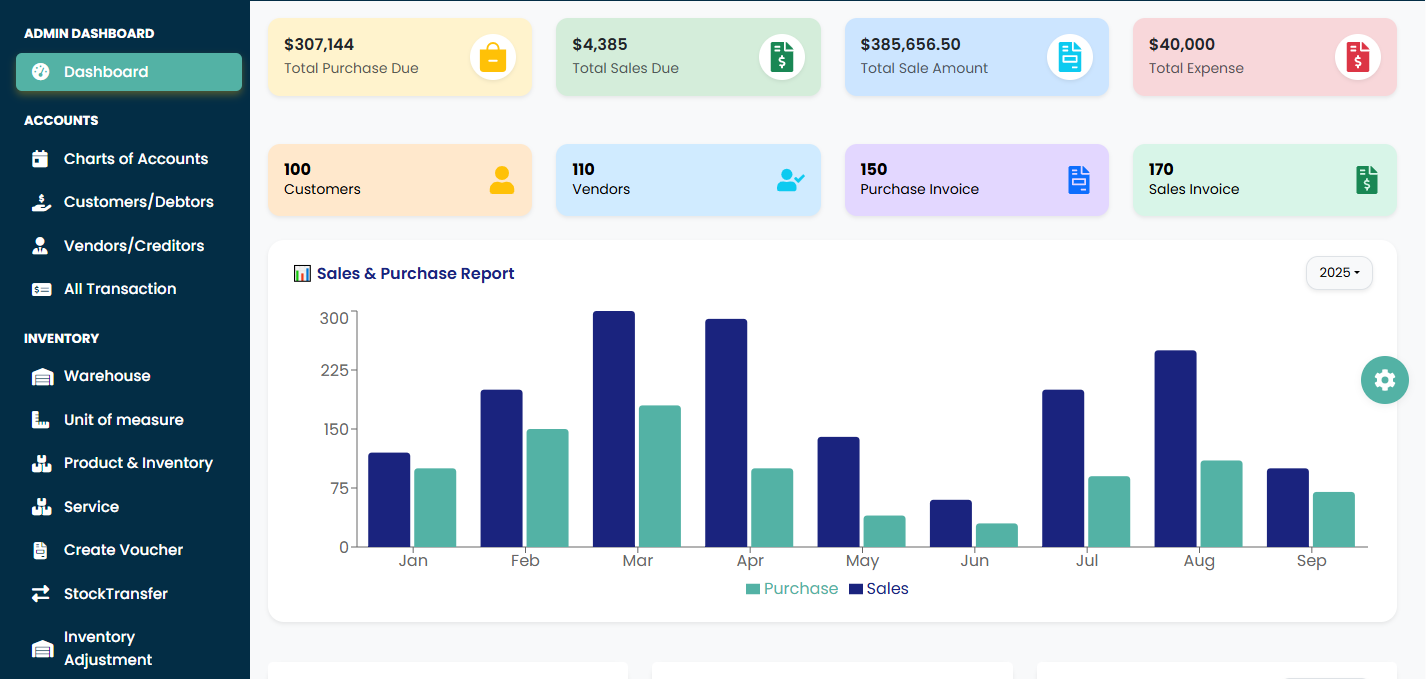1426x679 pixels.
Task: Open Create Voucher using its document icon
Action: [40, 549]
